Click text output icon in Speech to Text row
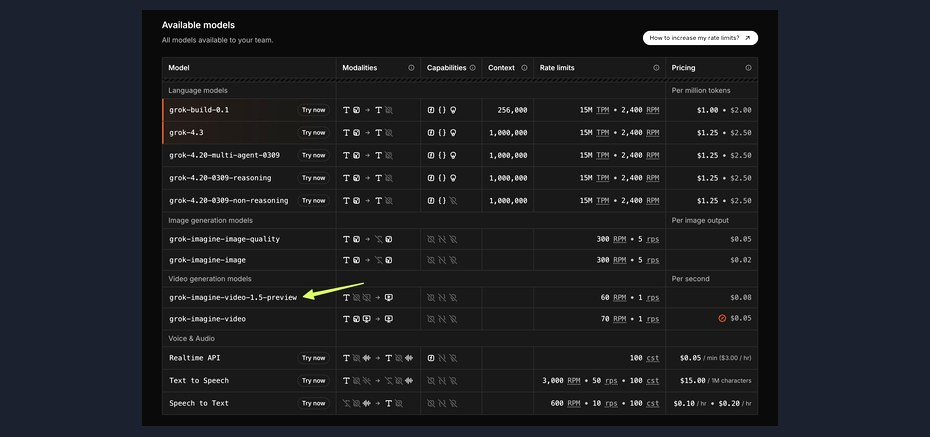The image size is (930, 437). point(388,403)
